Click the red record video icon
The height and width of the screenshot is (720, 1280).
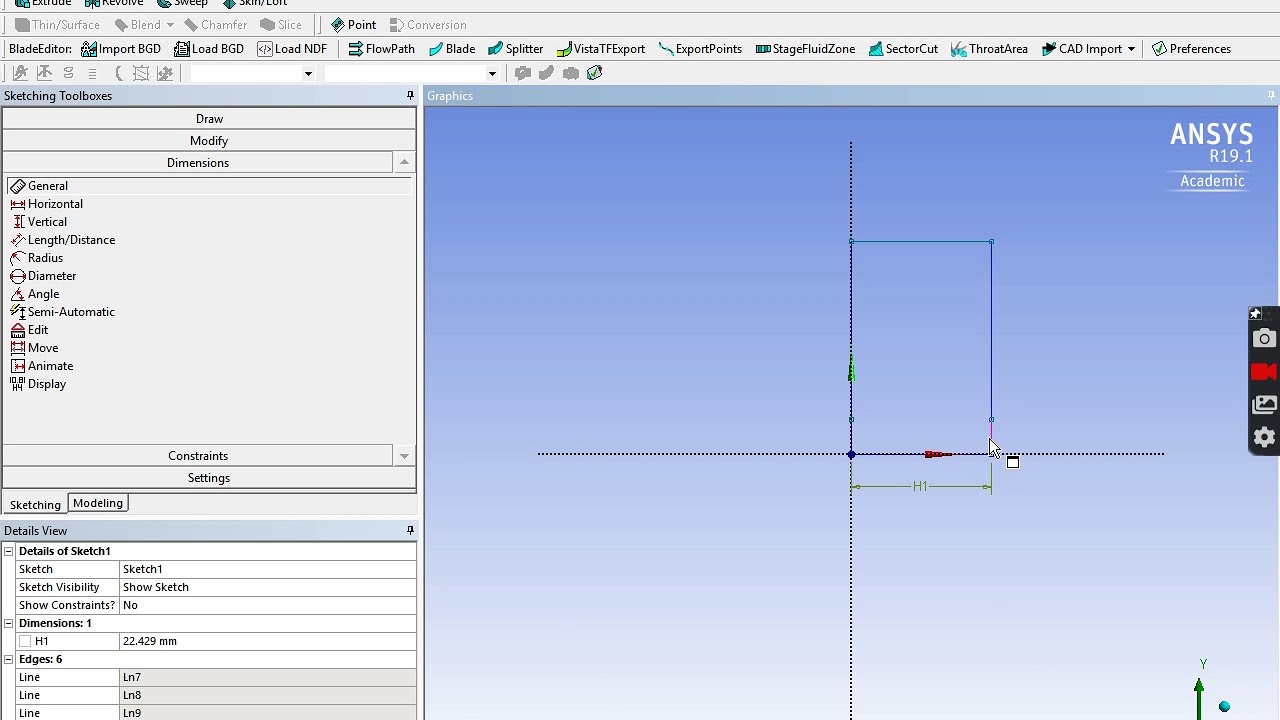click(1264, 372)
